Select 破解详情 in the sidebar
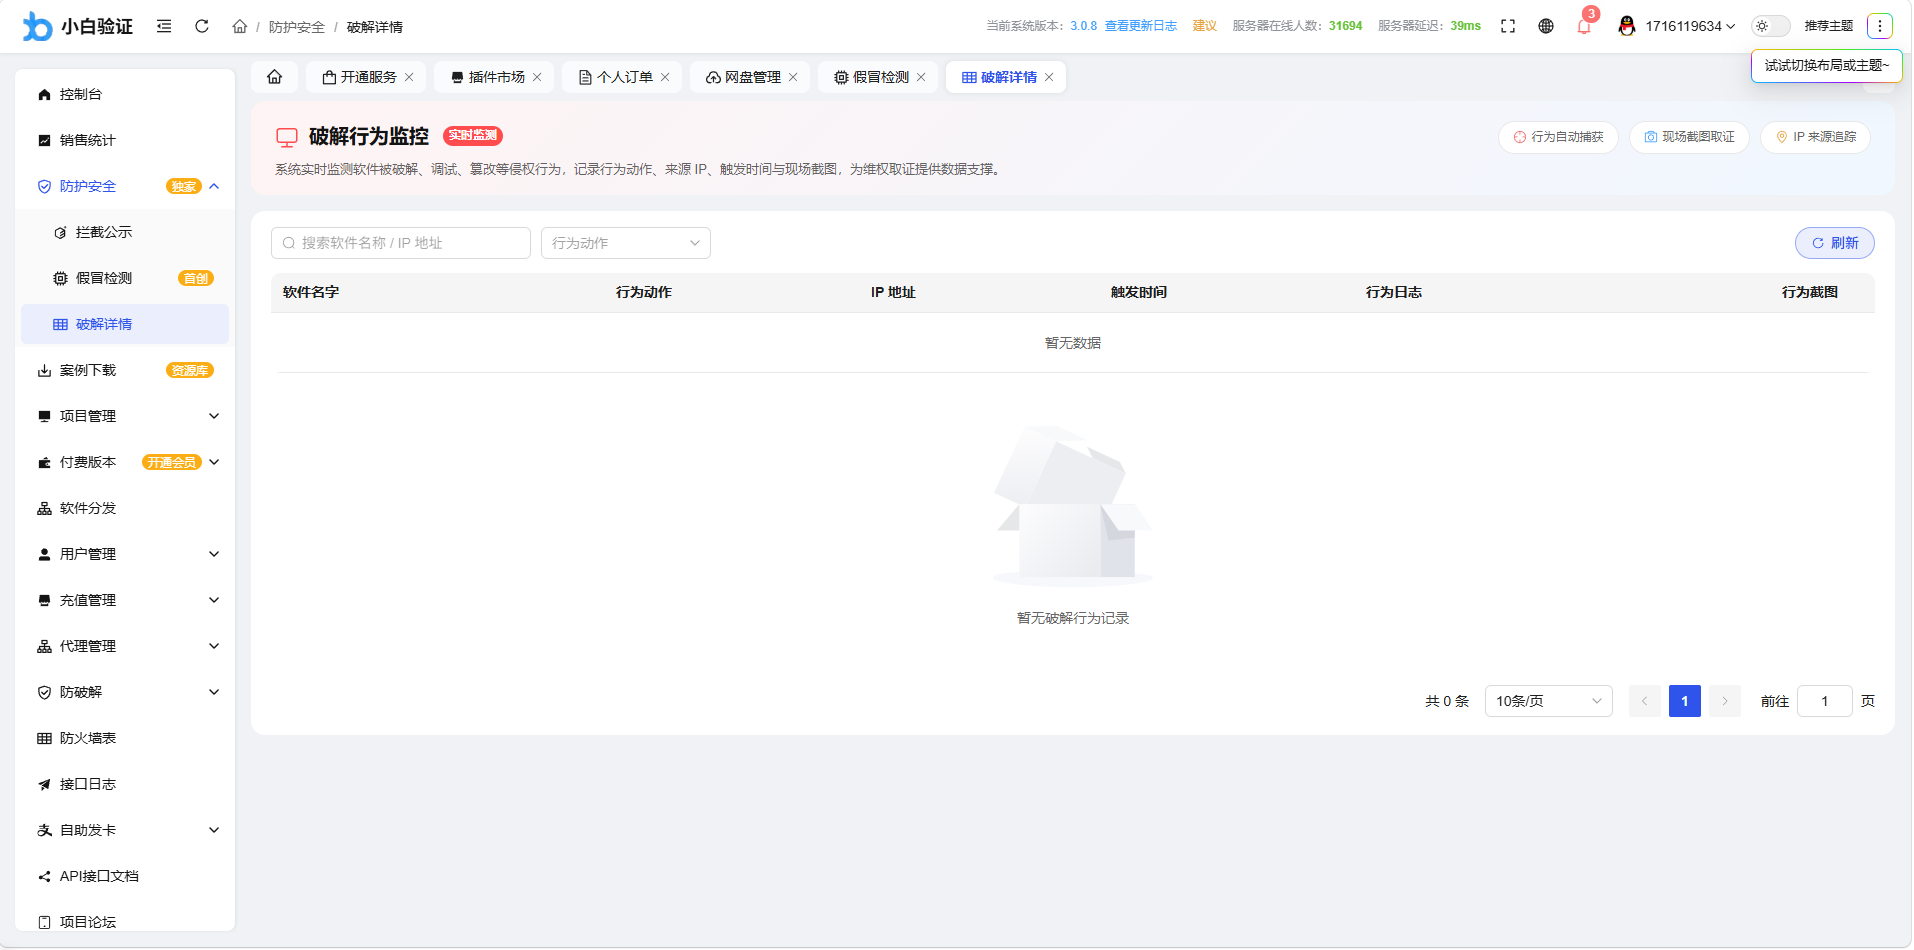 pyautogui.click(x=125, y=324)
